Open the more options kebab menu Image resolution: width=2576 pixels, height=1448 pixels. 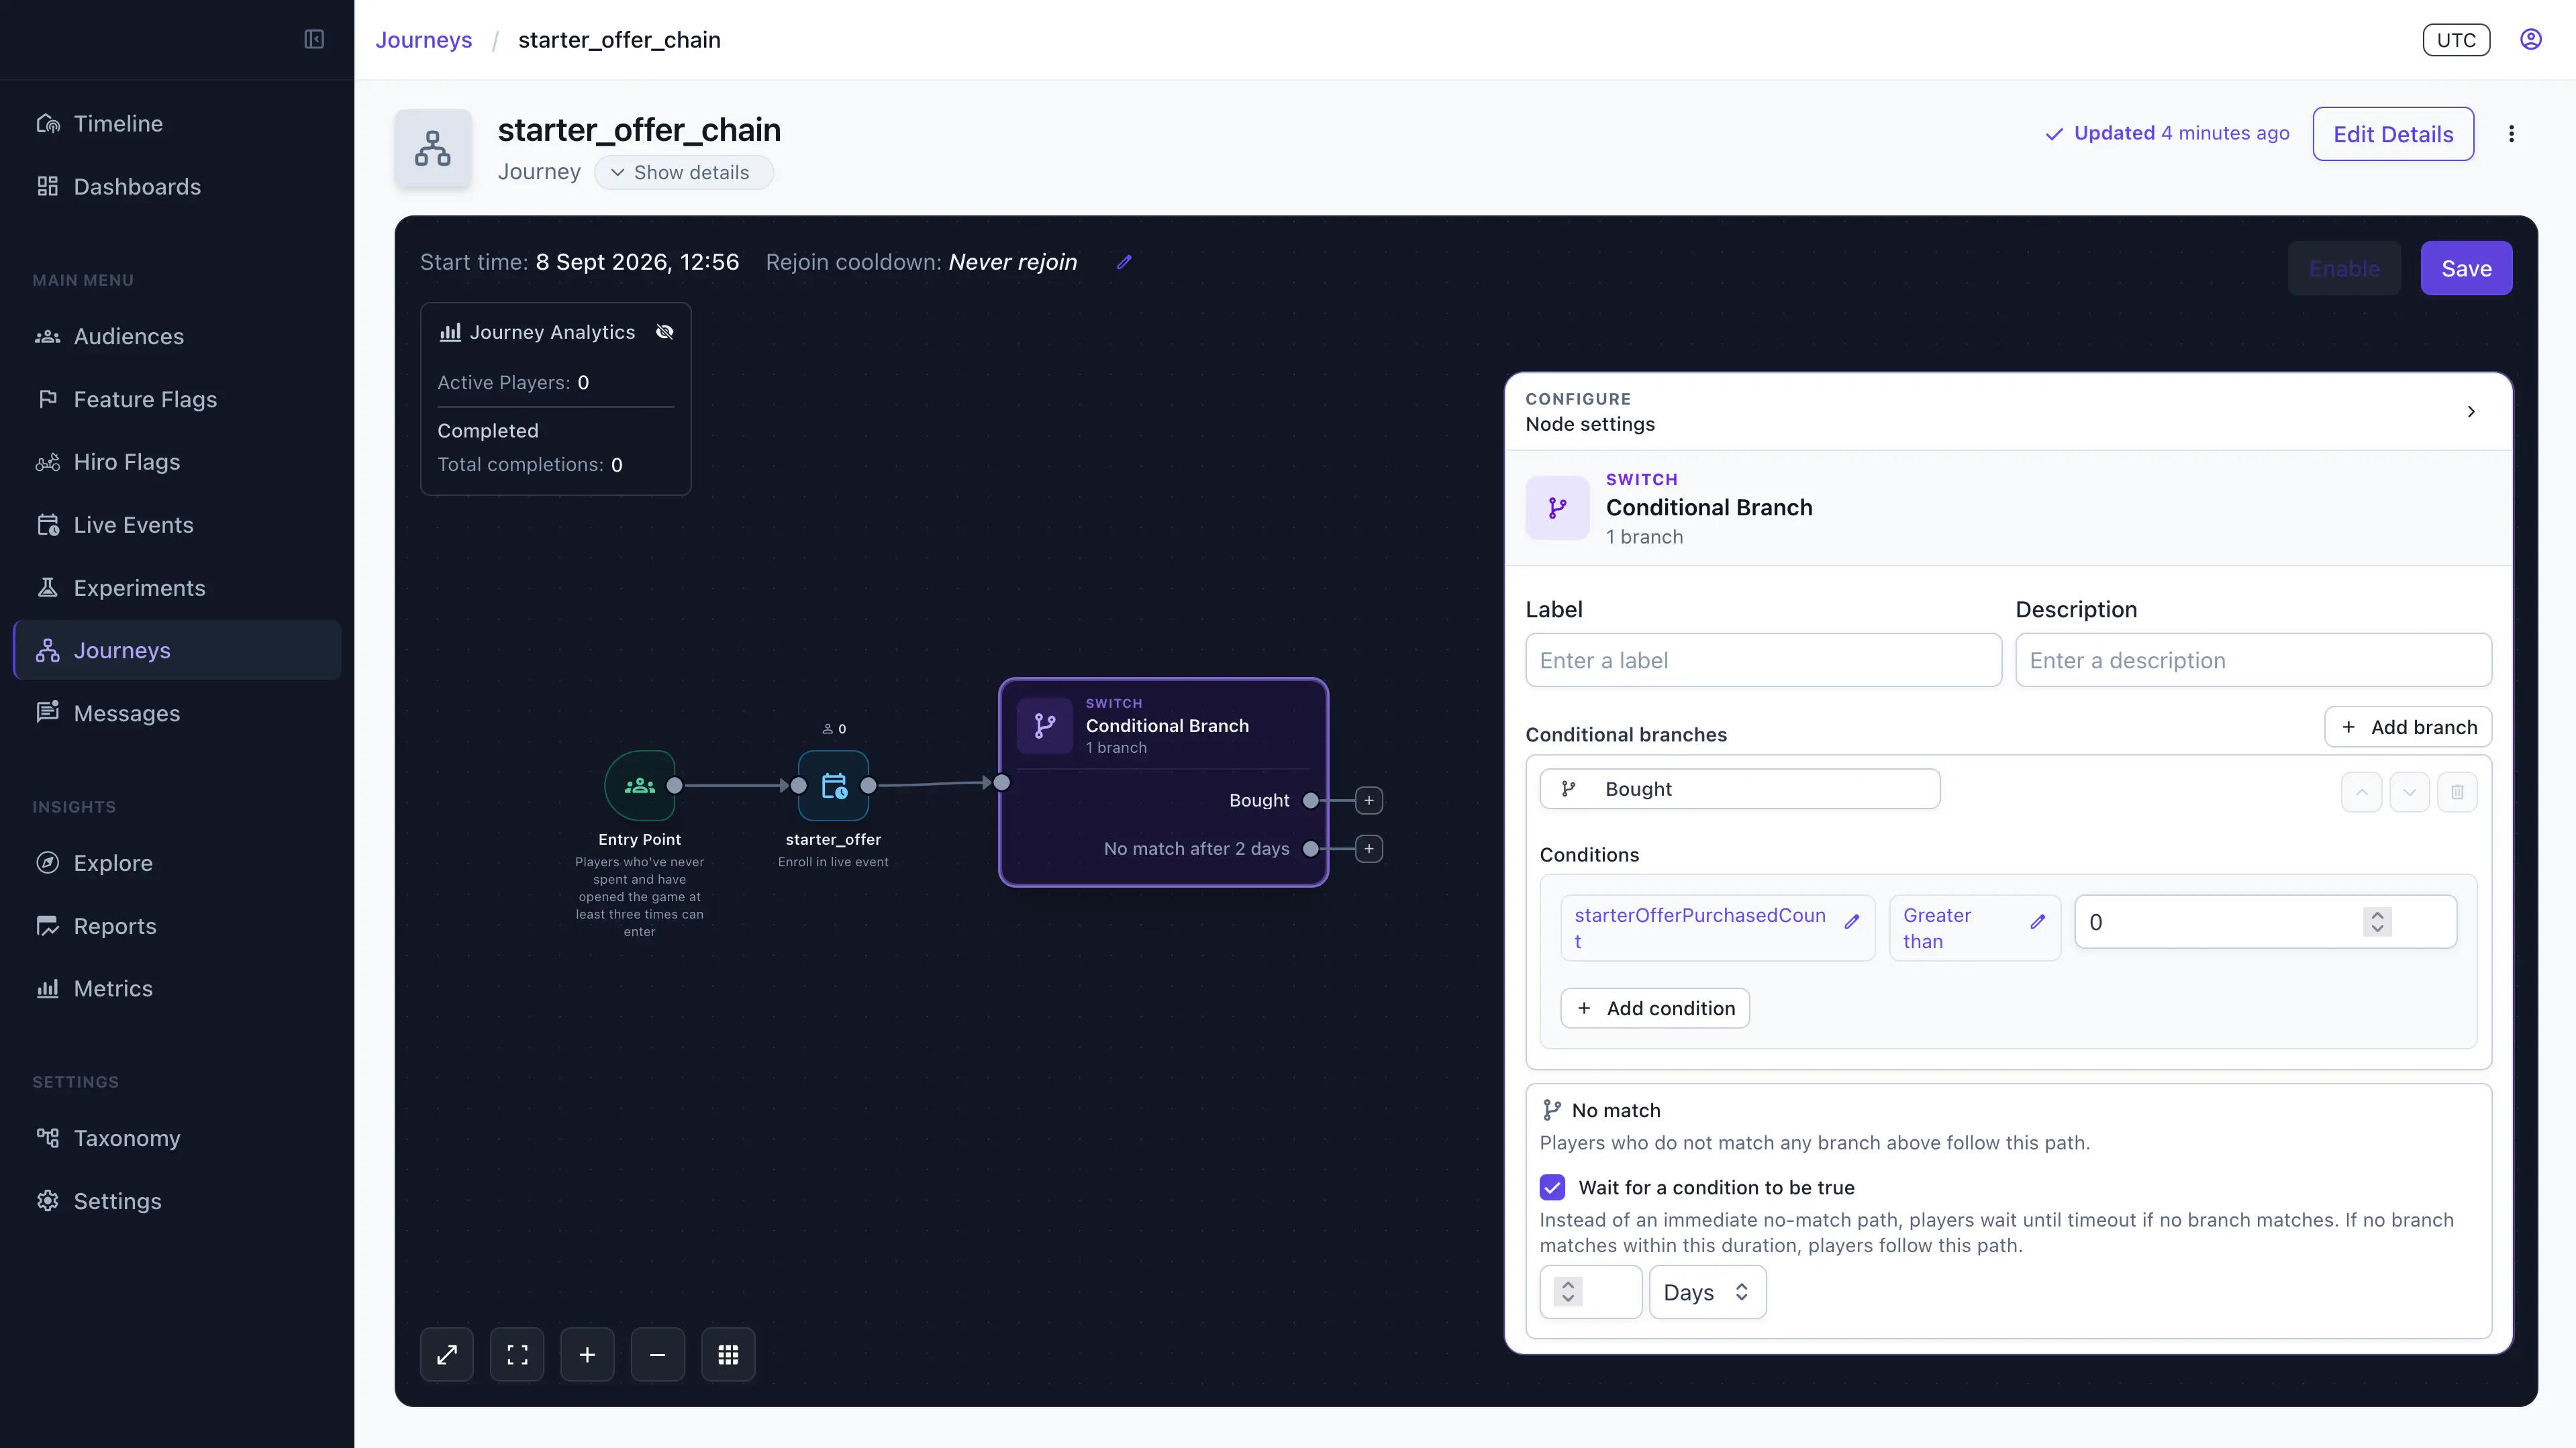pyautogui.click(x=2511, y=134)
